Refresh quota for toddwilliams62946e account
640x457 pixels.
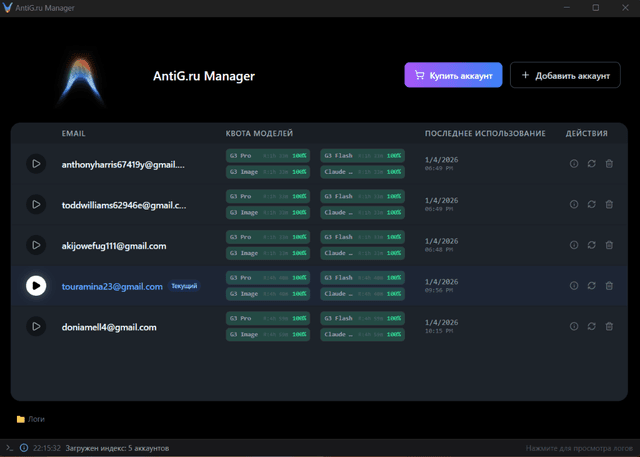(x=591, y=204)
